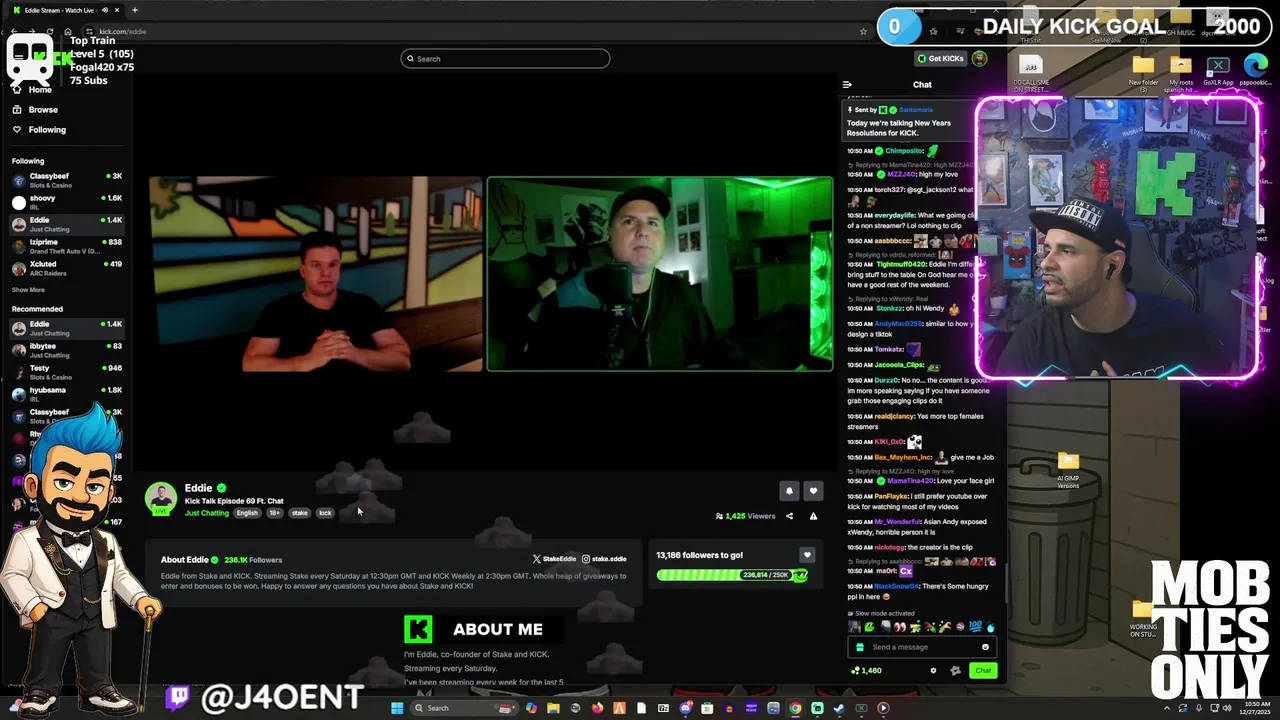This screenshot has width=1280, height=720.
Task: Open stake.eddie Instagram link
Action: [605, 559]
